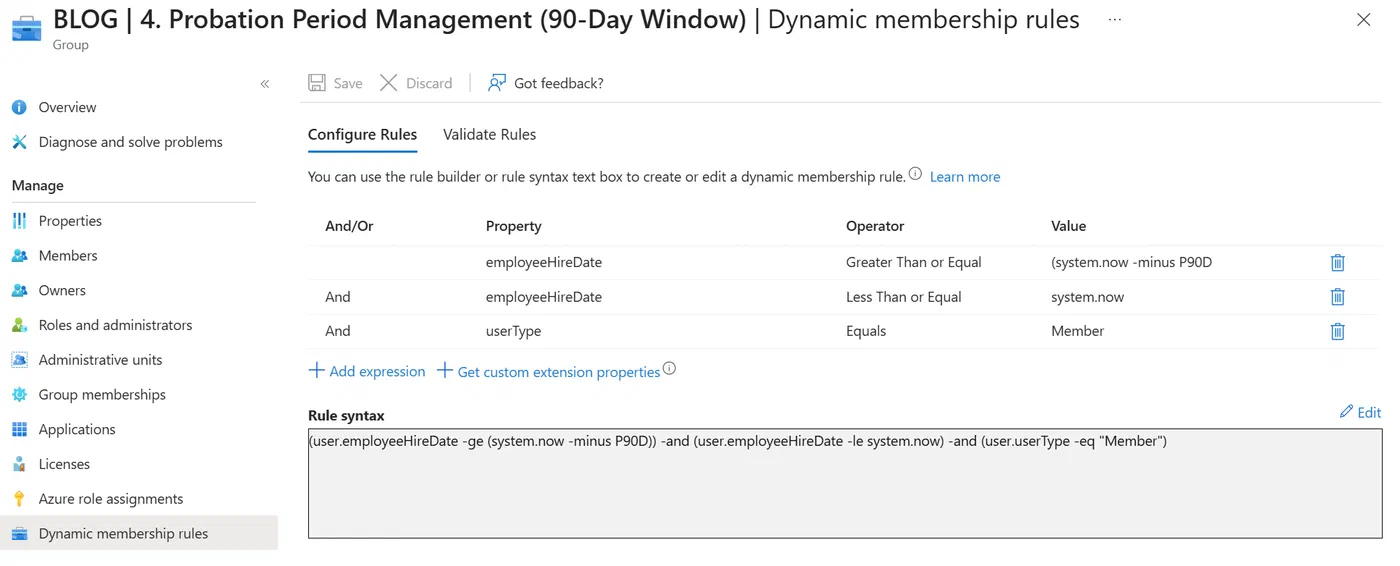Click inside the Rule syntax text box

click(x=845, y=484)
